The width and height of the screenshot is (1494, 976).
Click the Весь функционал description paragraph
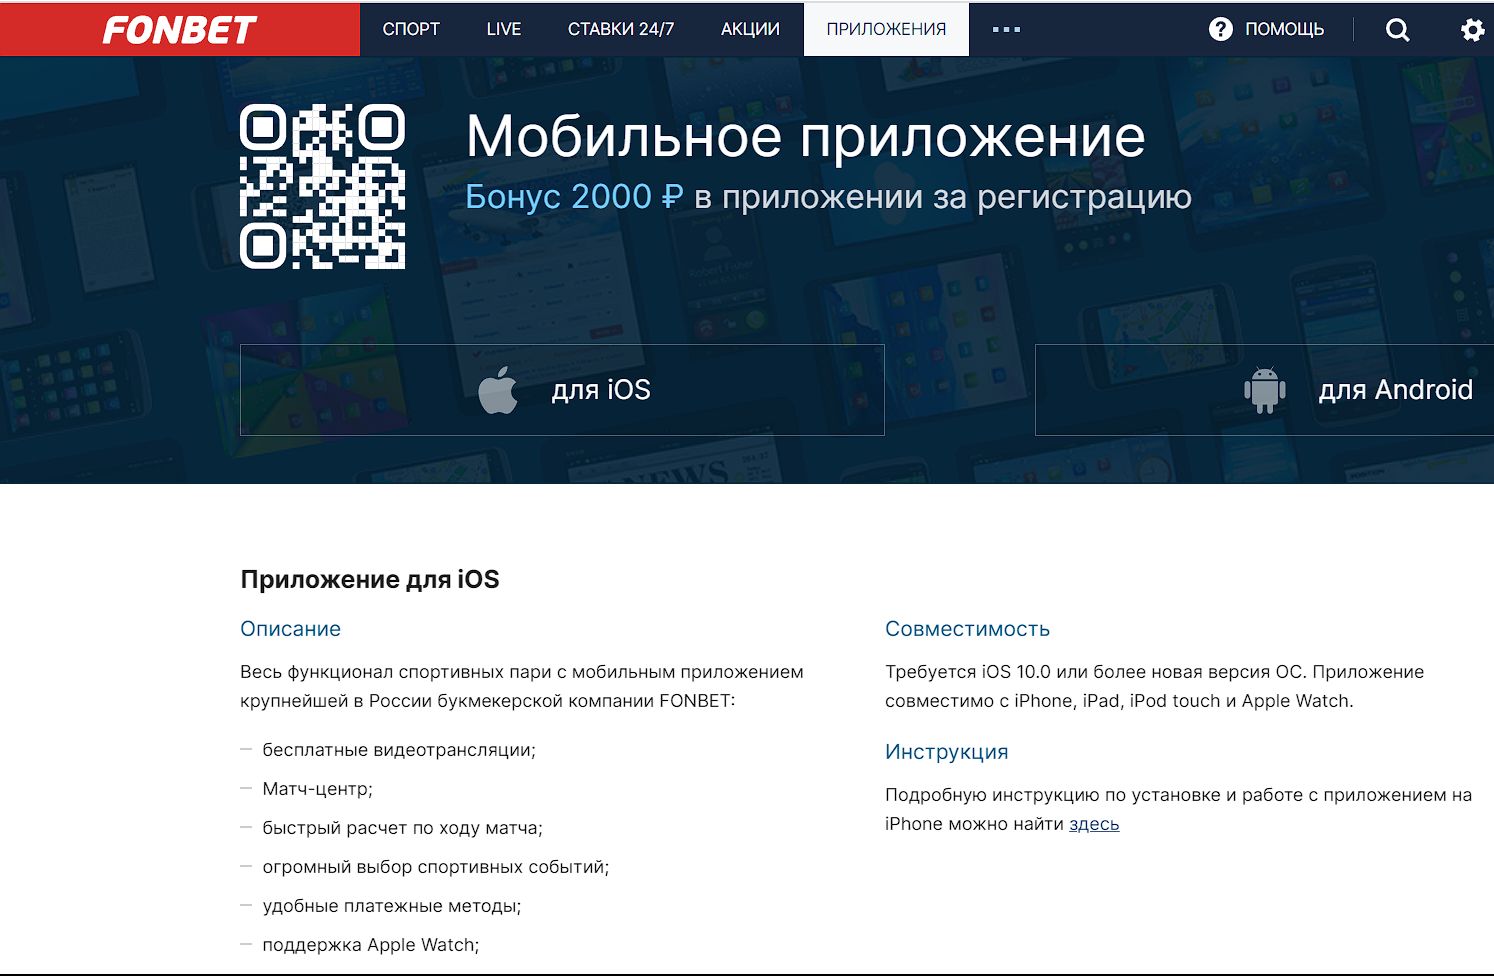coord(522,686)
